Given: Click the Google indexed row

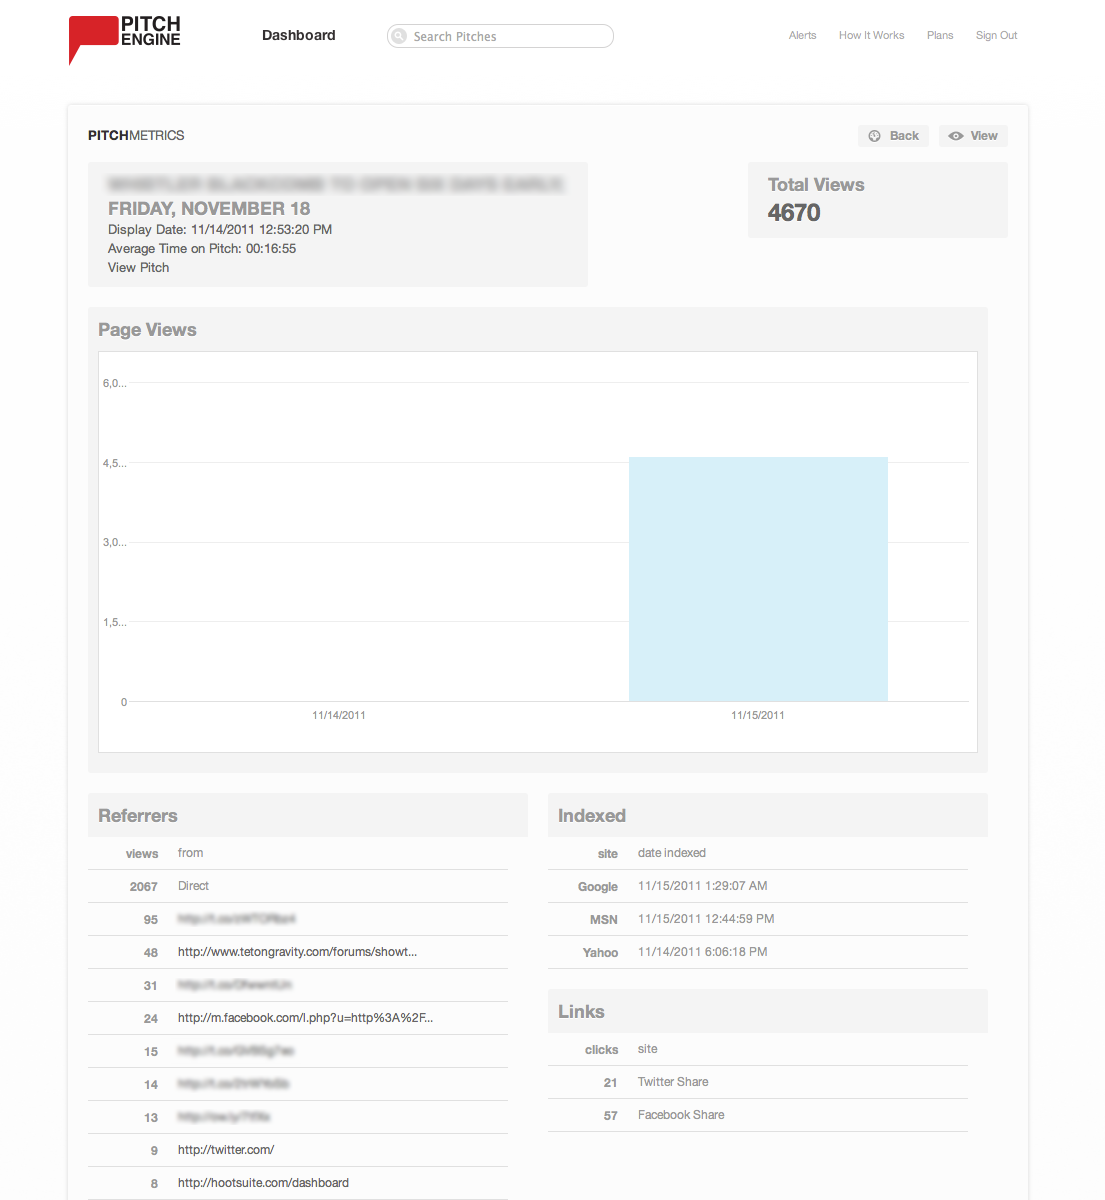Looking at the screenshot, I should (x=758, y=886).
